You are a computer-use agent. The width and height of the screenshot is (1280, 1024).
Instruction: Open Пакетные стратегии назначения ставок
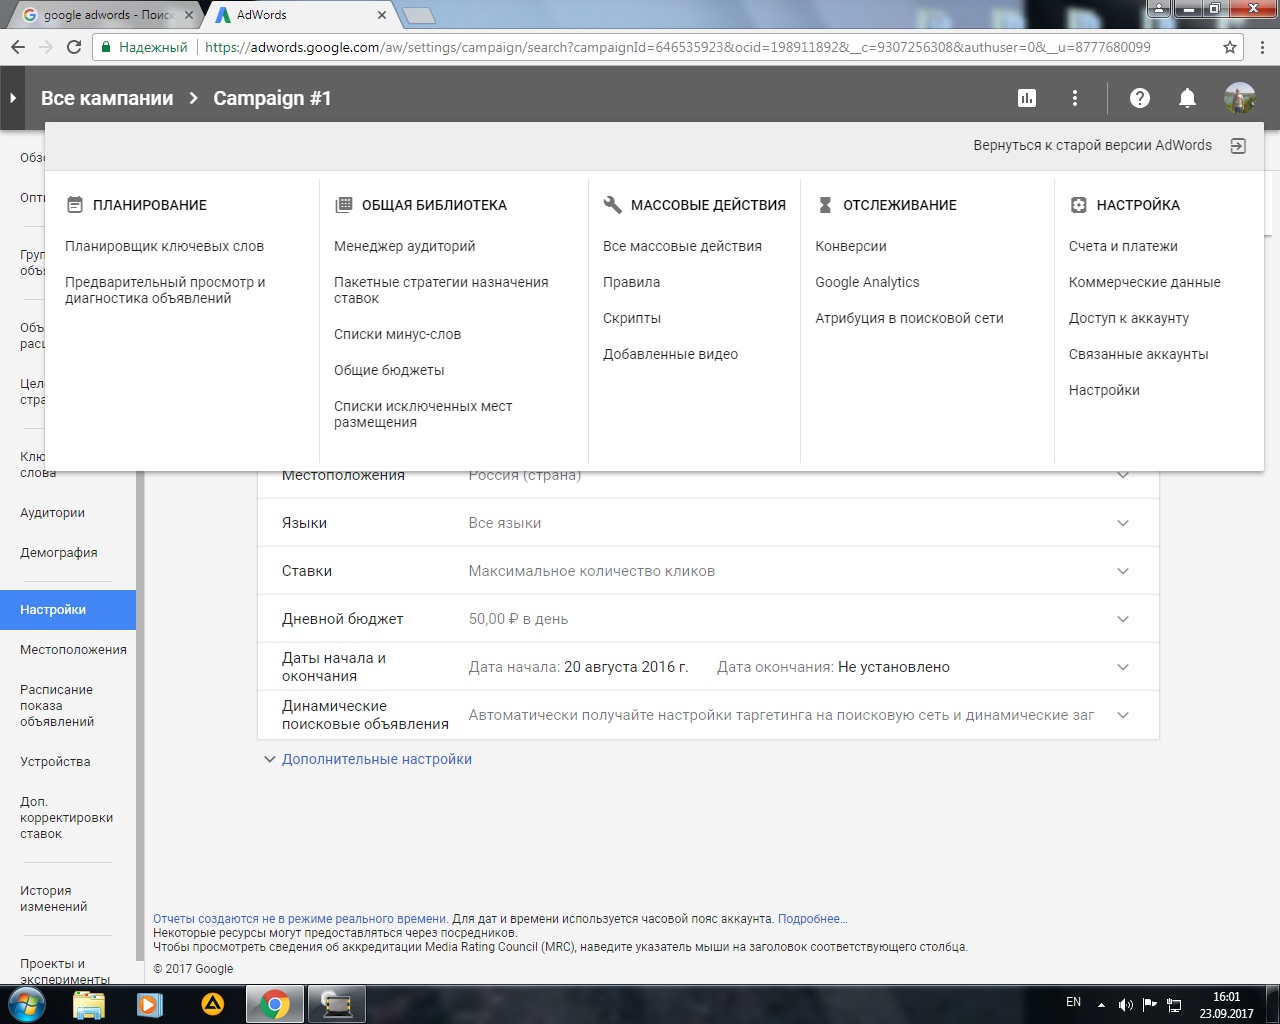click(441, 290)
